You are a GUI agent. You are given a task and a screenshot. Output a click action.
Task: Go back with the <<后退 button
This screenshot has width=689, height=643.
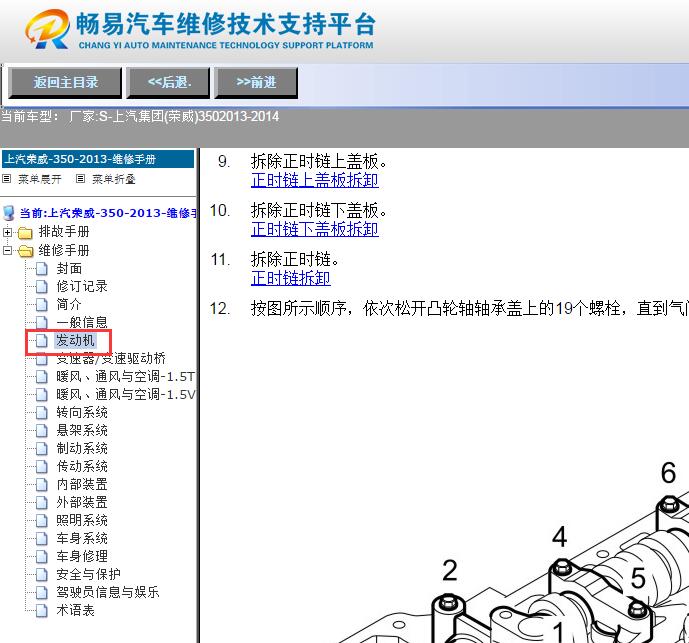168,82
